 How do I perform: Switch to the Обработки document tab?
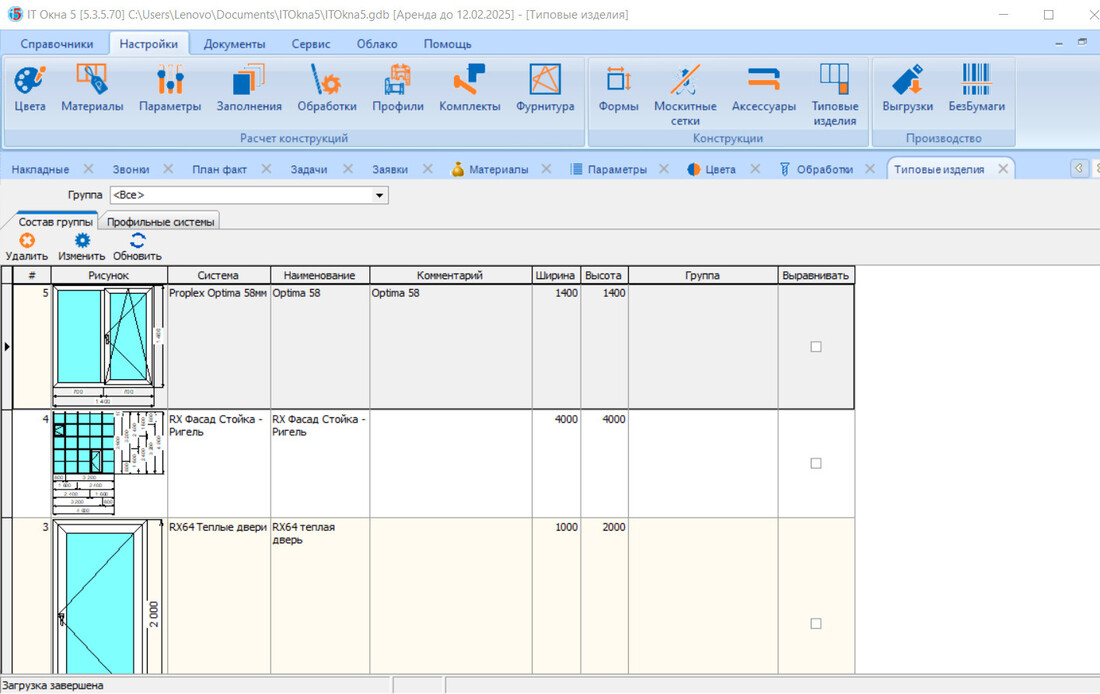point(816,169)
